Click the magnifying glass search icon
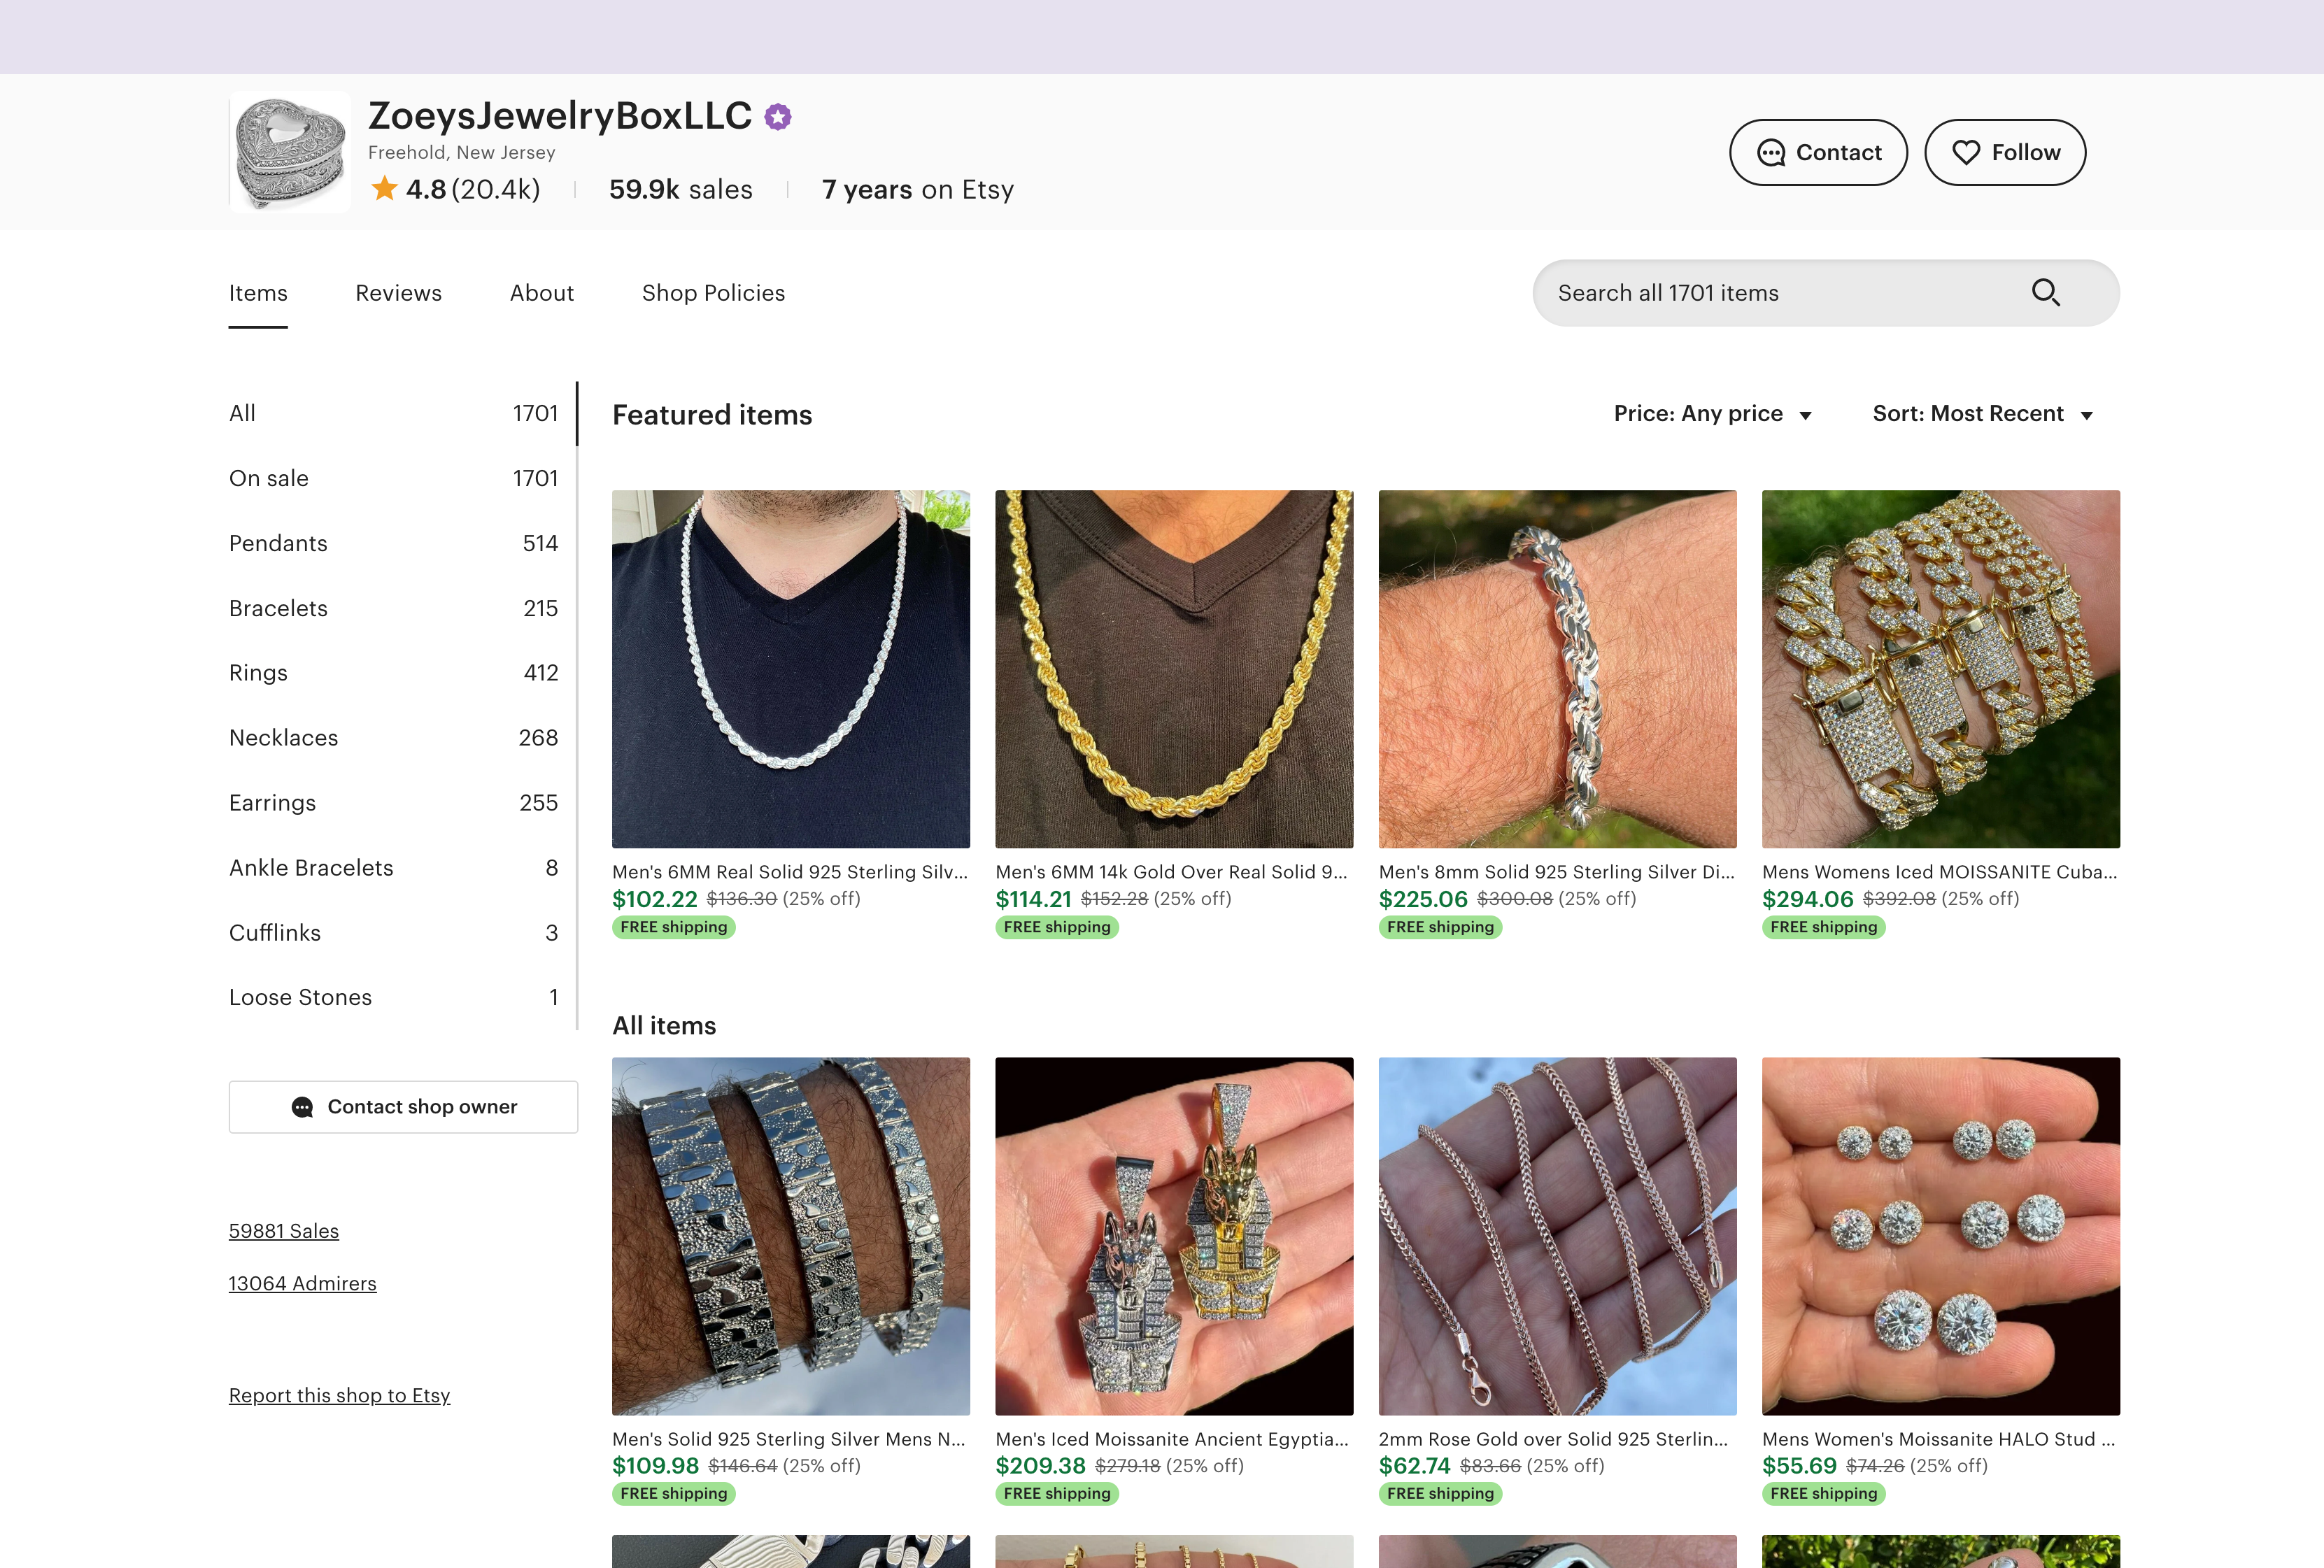The image size is (2324, 1568). 2045,293
